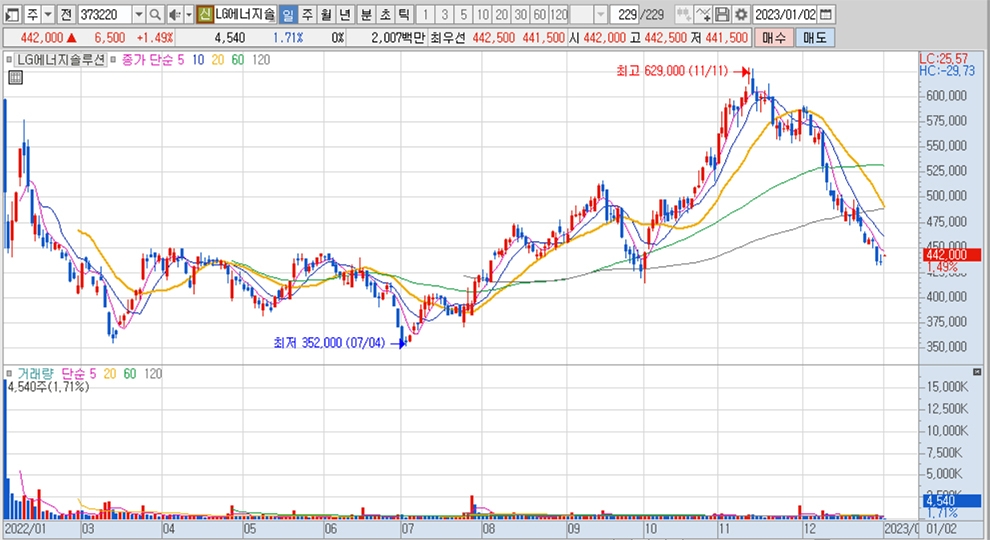The height and width of the screenshot is (540, 990).
Task: Click the 거래량 volume legend label
Action: [35, 373]
